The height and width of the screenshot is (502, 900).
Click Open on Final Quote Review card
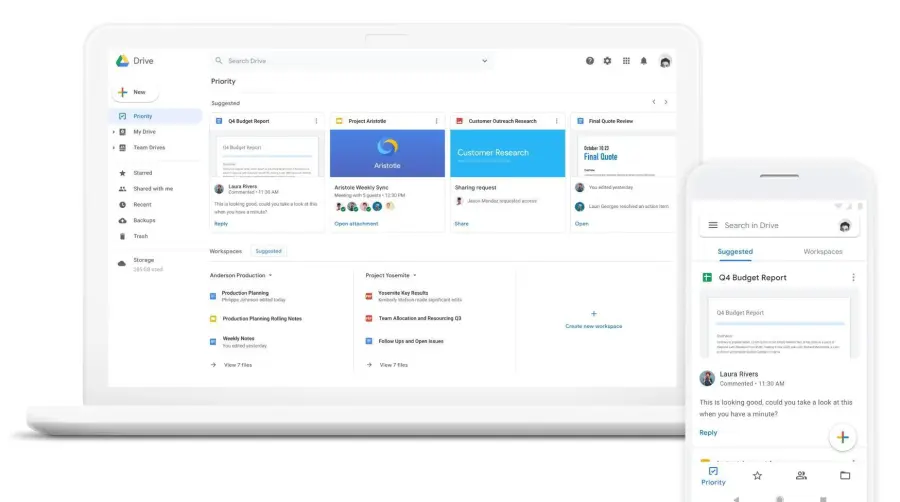point(581,224)
